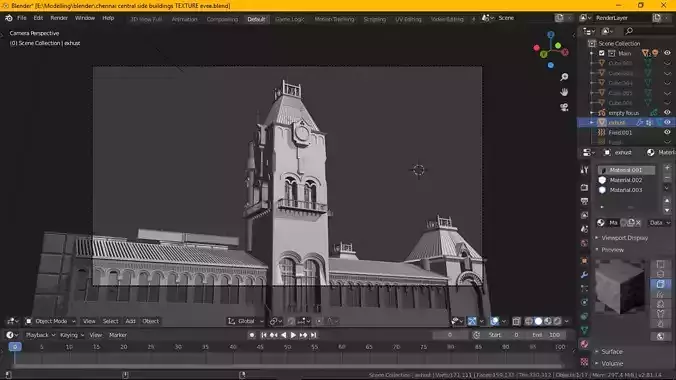Switch to Compositing workspace tab
676x380 pixels.
222,19
